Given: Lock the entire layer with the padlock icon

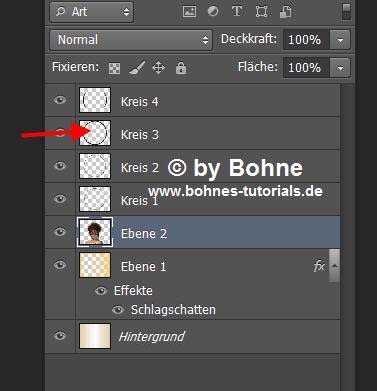Looking at the screenshot, I should 181,68.
